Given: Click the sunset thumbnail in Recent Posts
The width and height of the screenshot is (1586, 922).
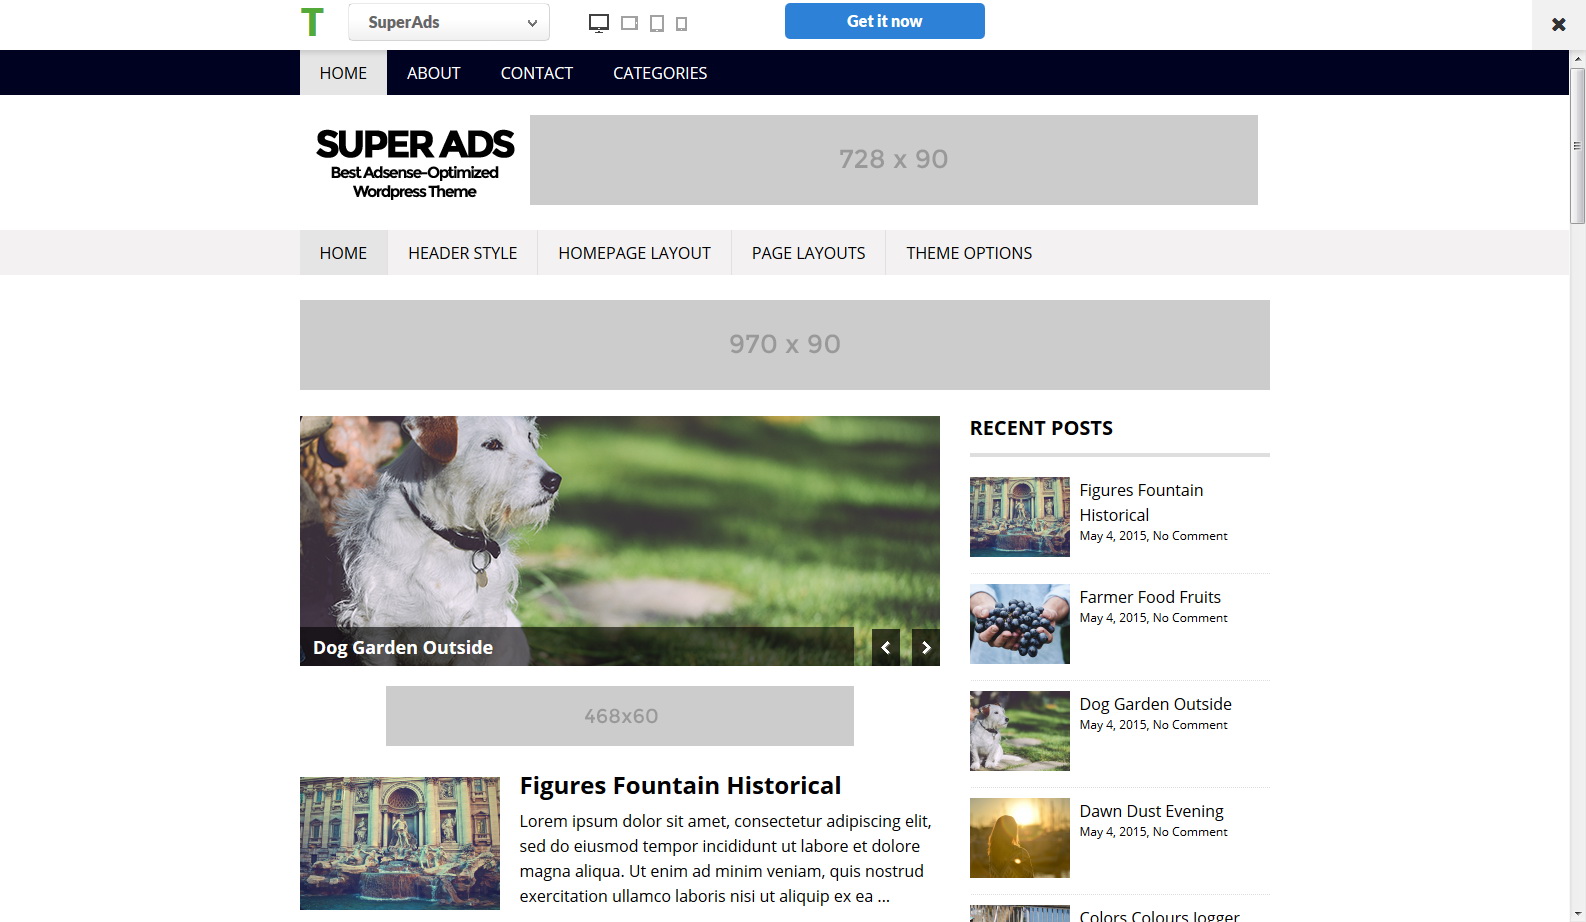Looking at the screenshot, I should [1020, 838].
